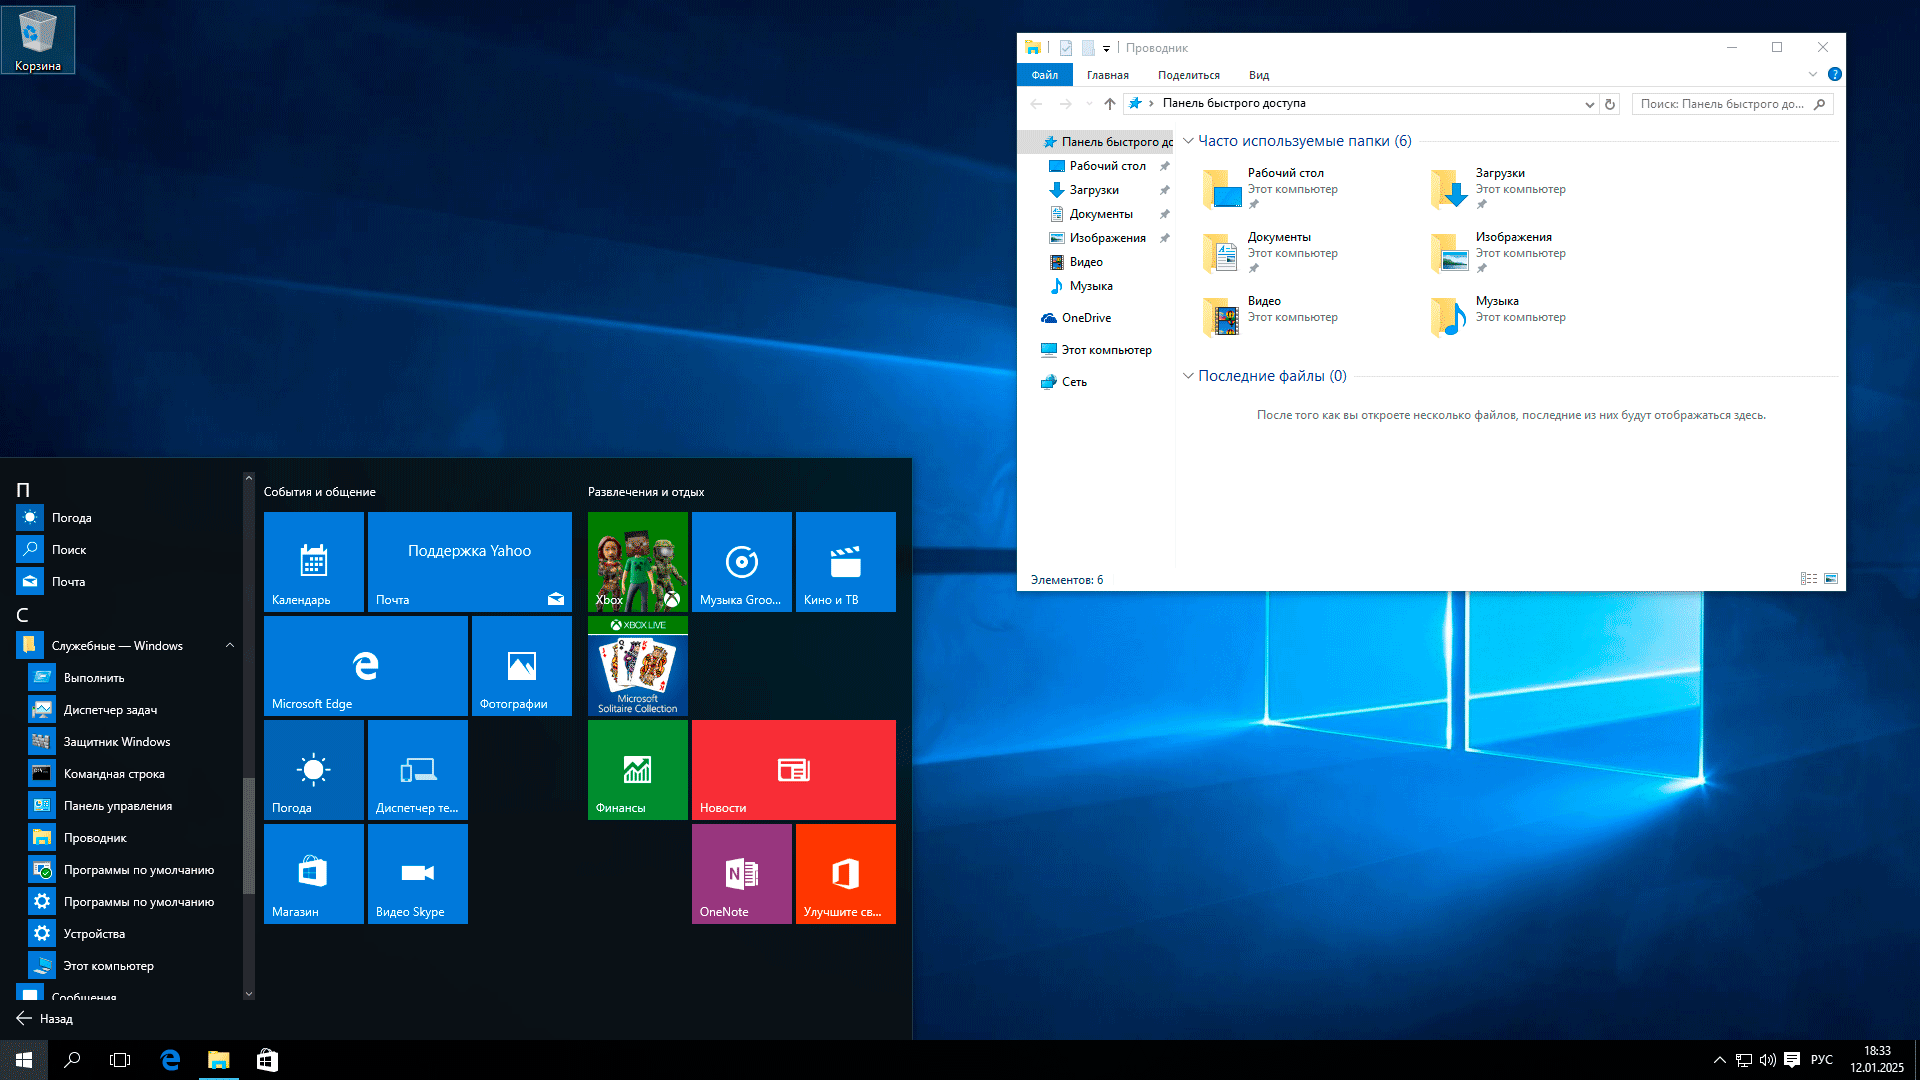Open the File menu in Explorer
The height and width of the screenshot is (1080, 1920).
(1044, 75)
